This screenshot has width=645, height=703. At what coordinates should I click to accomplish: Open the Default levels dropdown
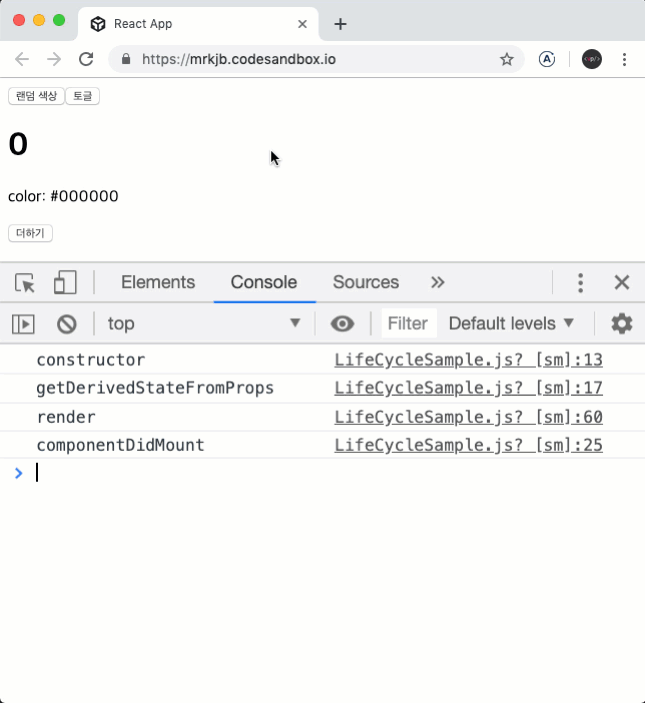pyautogui.click(x=511, y=323)
